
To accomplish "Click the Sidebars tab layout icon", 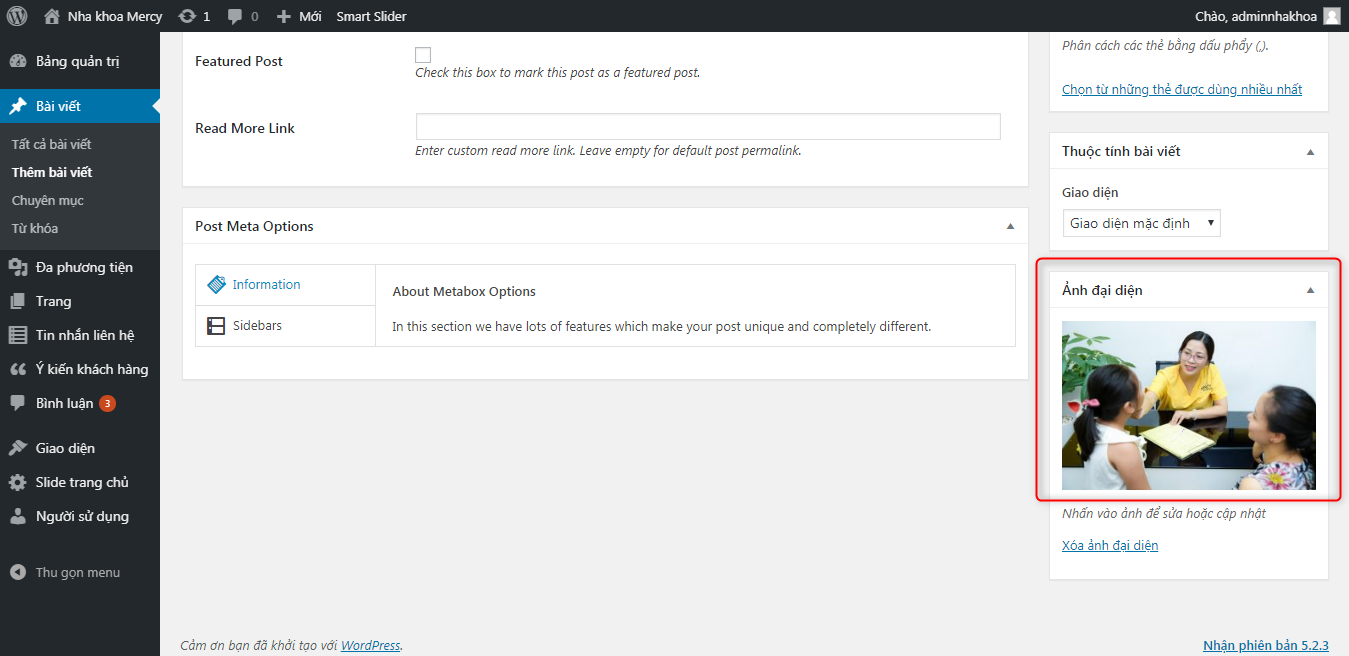I will [216, 326].
